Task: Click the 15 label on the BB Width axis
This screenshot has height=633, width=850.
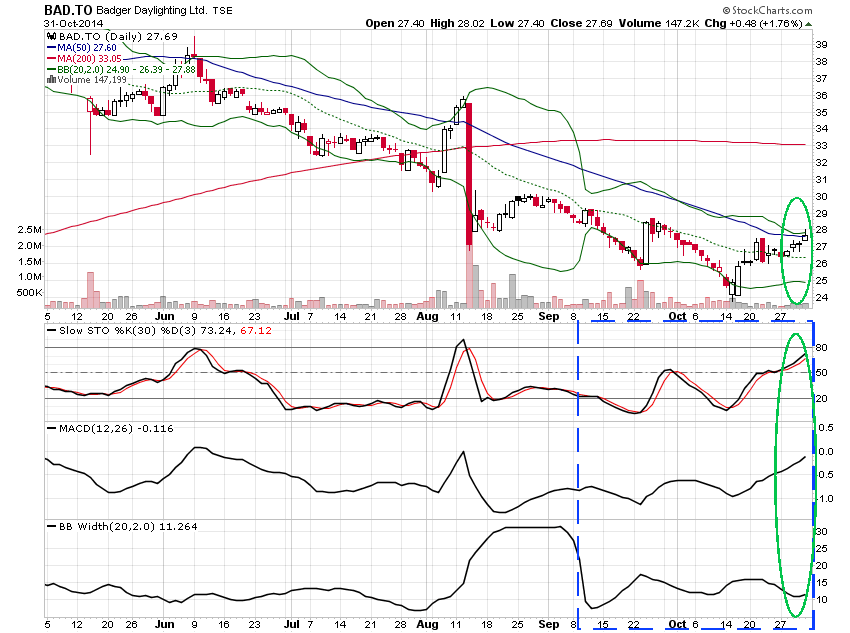Action: [821, 583]
